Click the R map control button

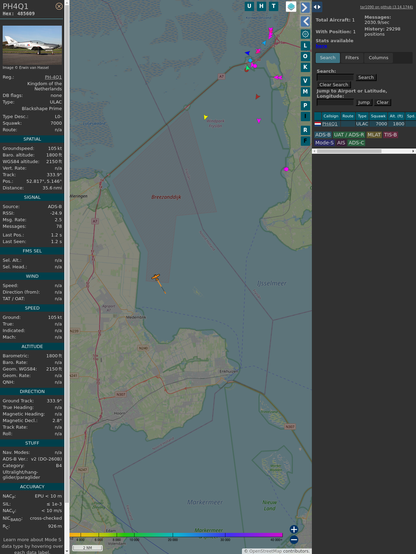click(305, 130)
